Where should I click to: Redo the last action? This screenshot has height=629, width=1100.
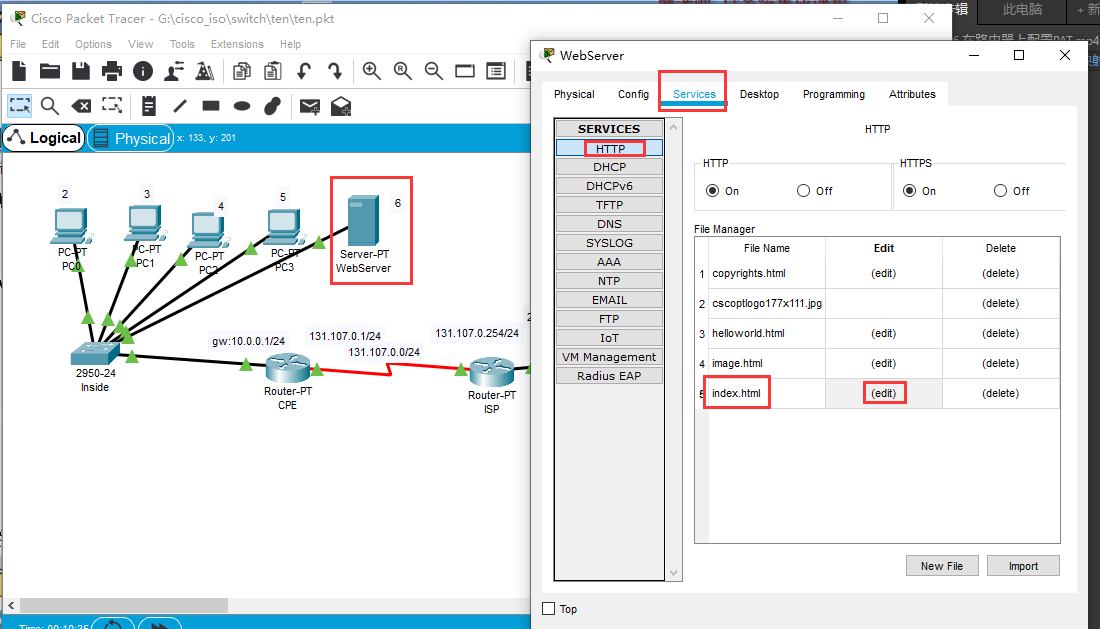[x=335, y=71]
